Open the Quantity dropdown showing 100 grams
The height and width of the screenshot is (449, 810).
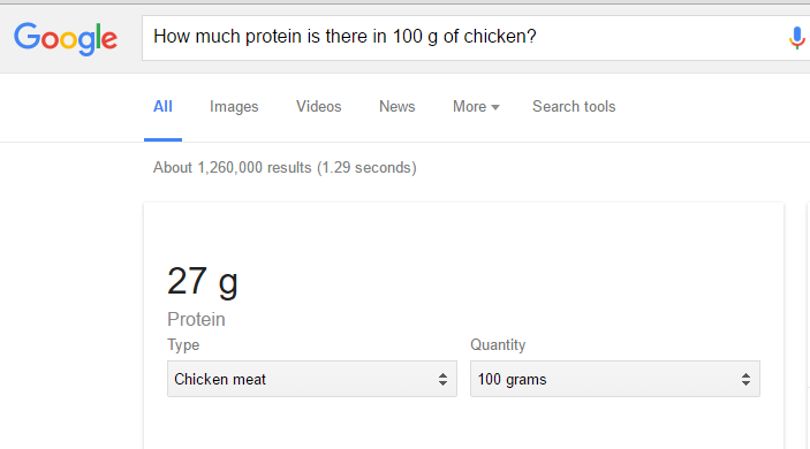tap(615, 379)
